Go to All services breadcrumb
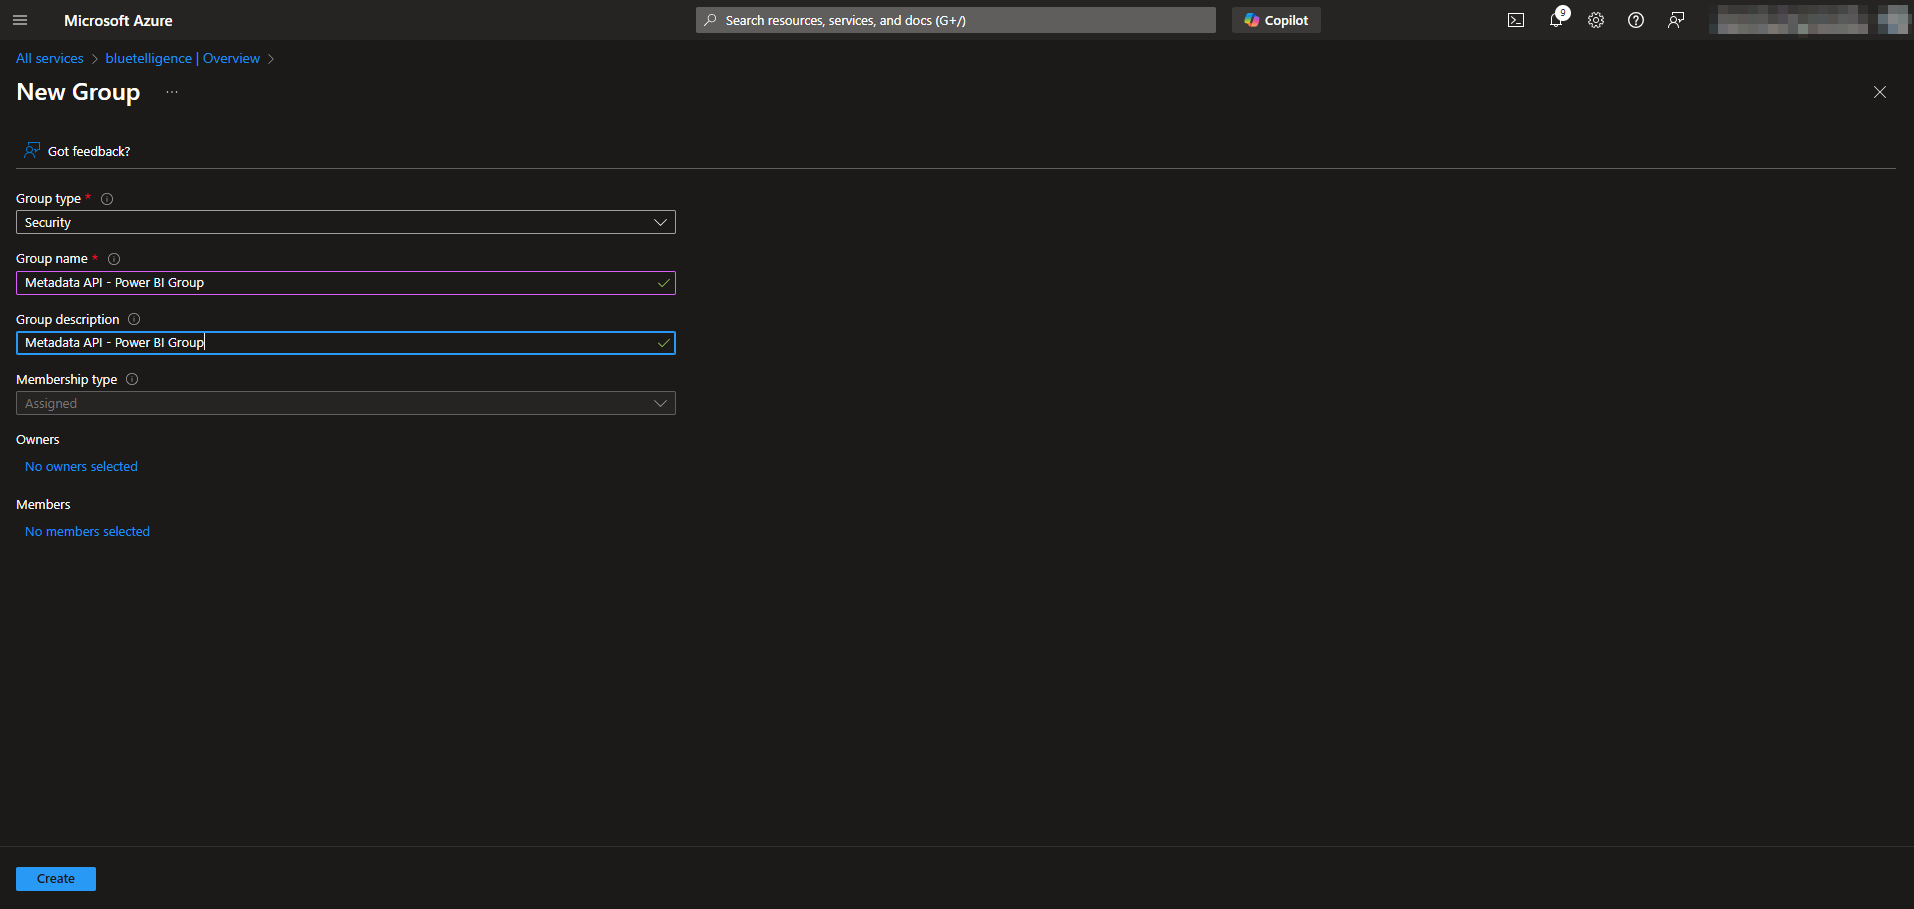Image resolution: width=1914 pixels, height=909 pixels. pyautogui.click(x=50, y=59)
